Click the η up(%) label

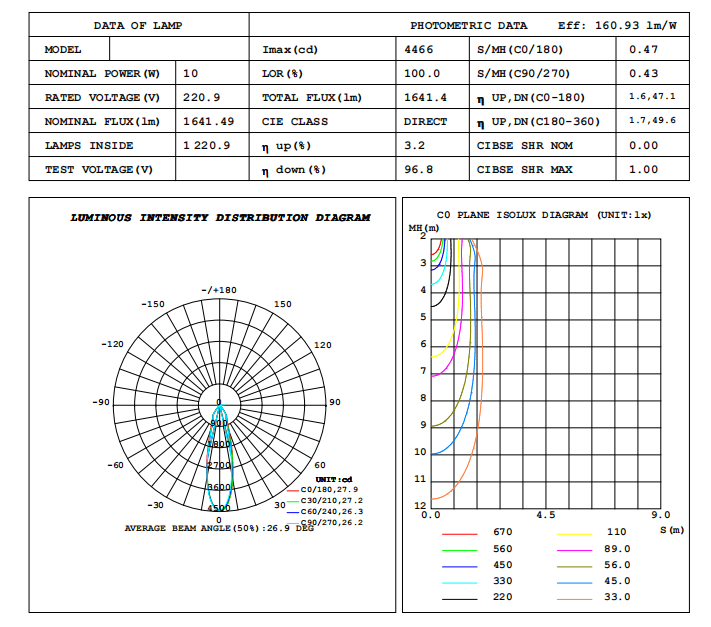[x=286, y=146]
